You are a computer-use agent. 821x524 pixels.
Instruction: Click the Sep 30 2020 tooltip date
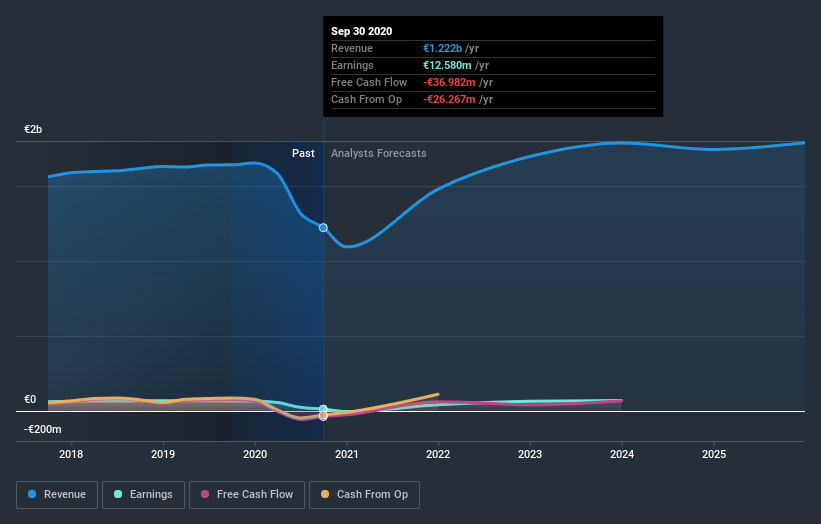click(x=361, y=31)
